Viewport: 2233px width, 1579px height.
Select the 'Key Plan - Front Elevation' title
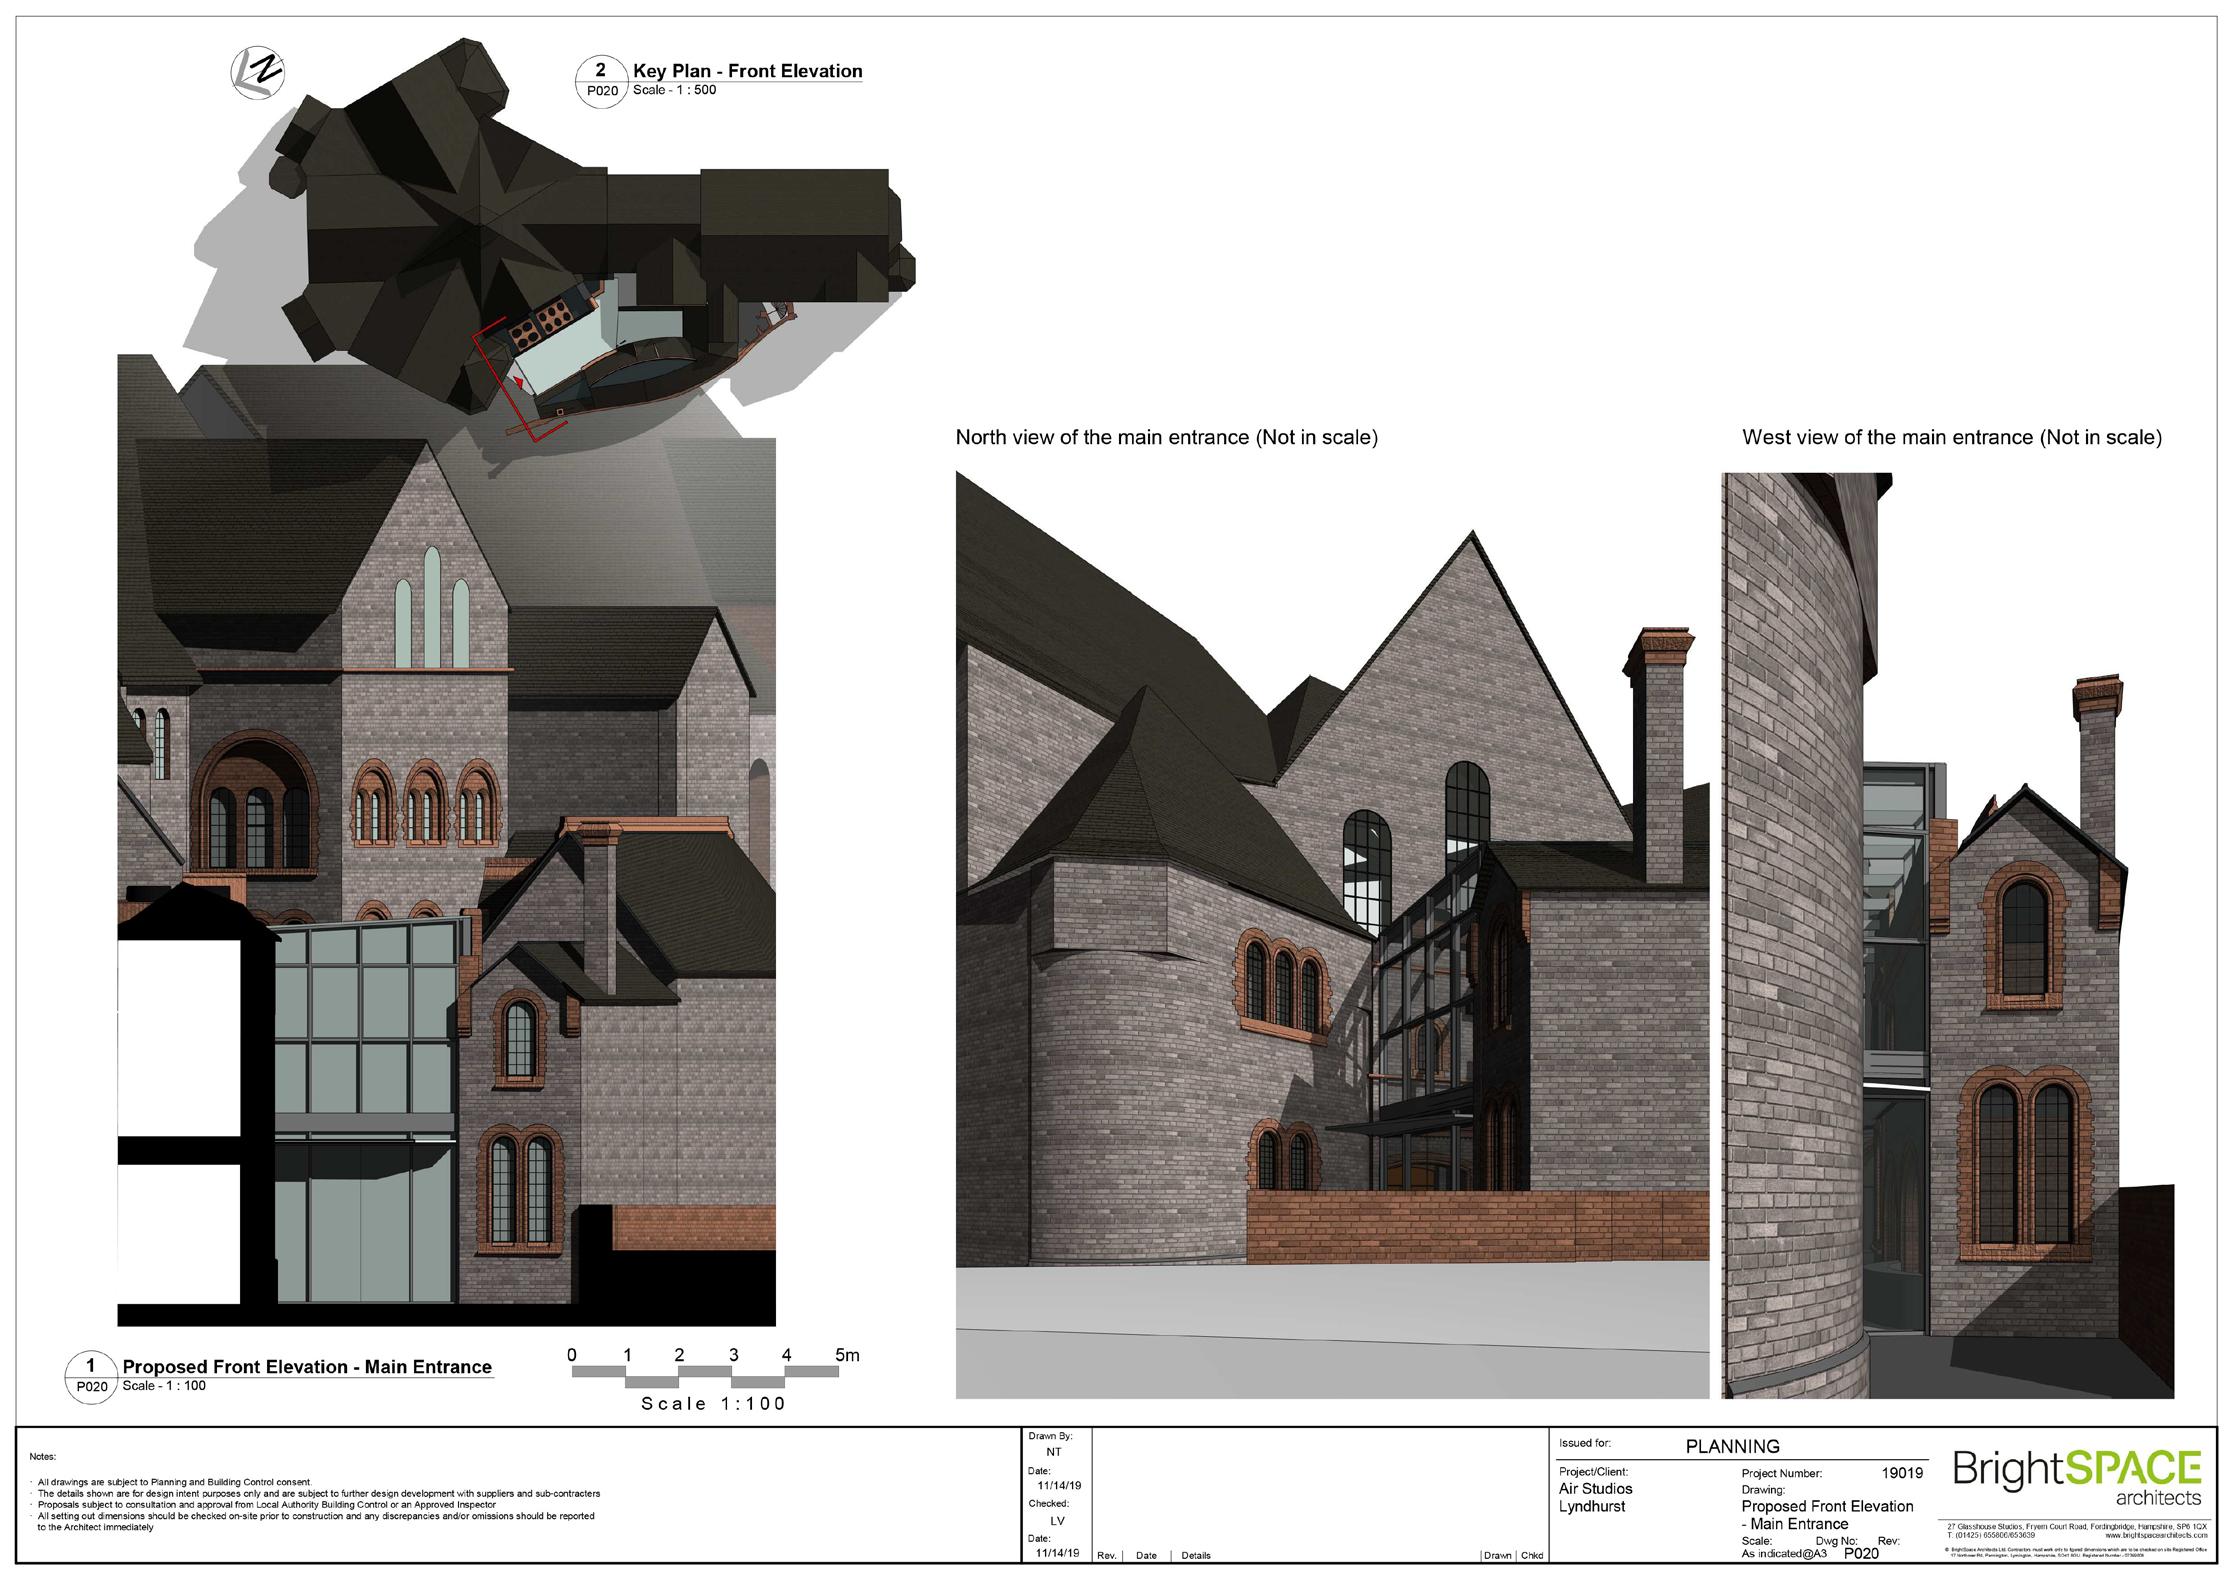747,71
